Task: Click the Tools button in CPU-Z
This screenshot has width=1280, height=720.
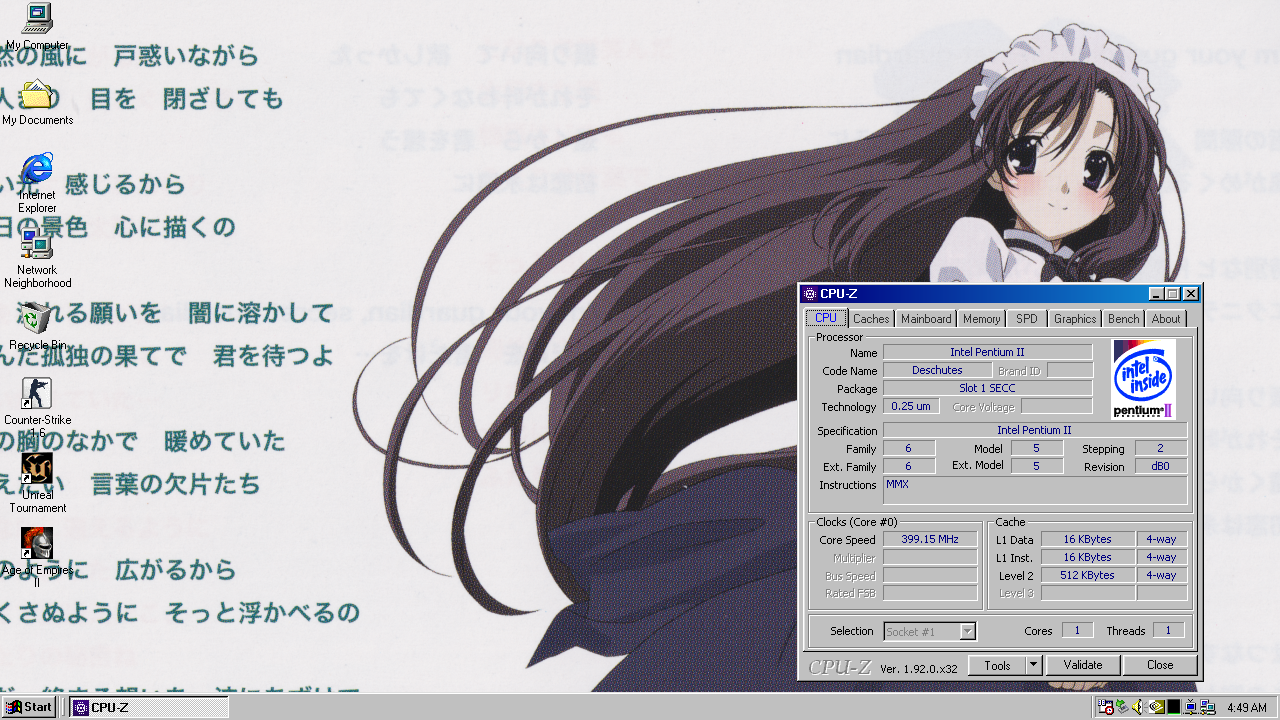Action: pos(997,665)
